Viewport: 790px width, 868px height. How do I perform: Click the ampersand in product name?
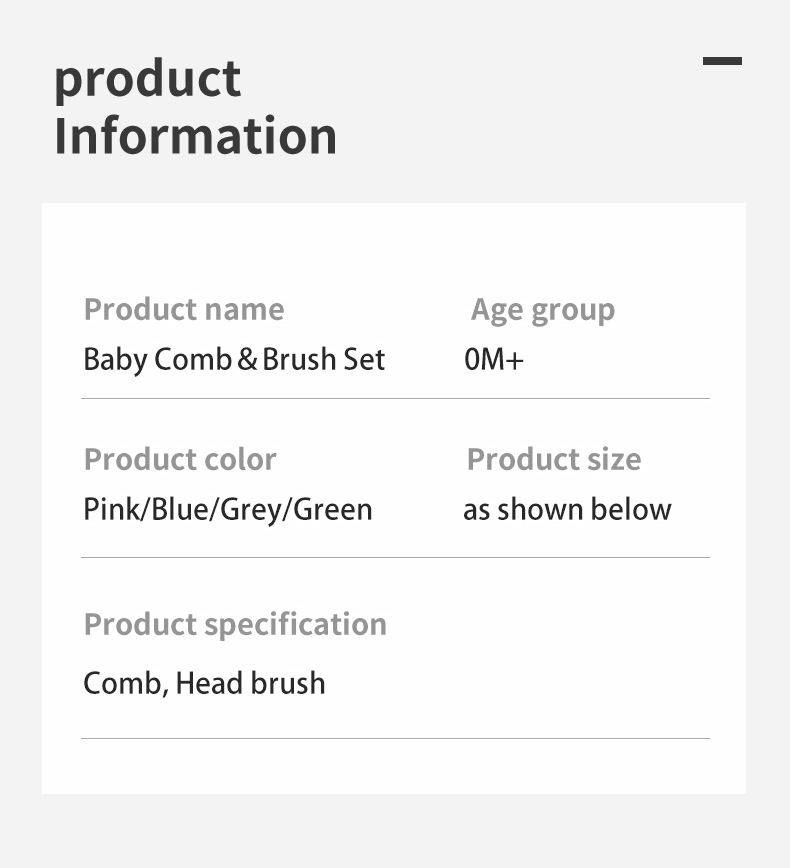click(x=247, y=361)
